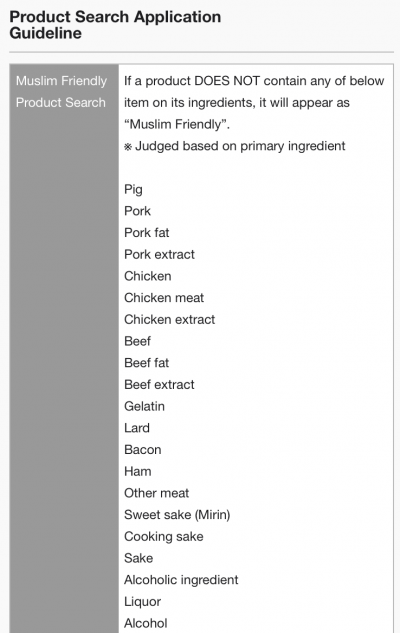Select the Ham entry

click(x=138, y=471)
